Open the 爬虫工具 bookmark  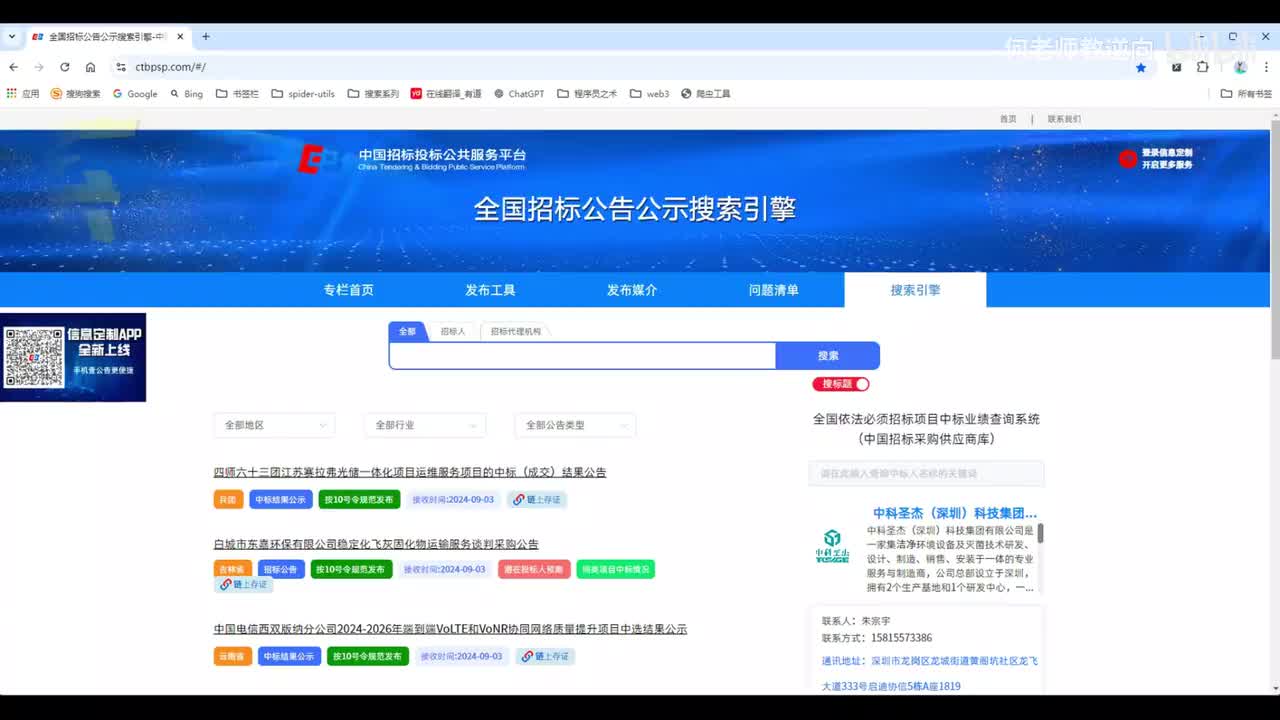click(706, 94)
